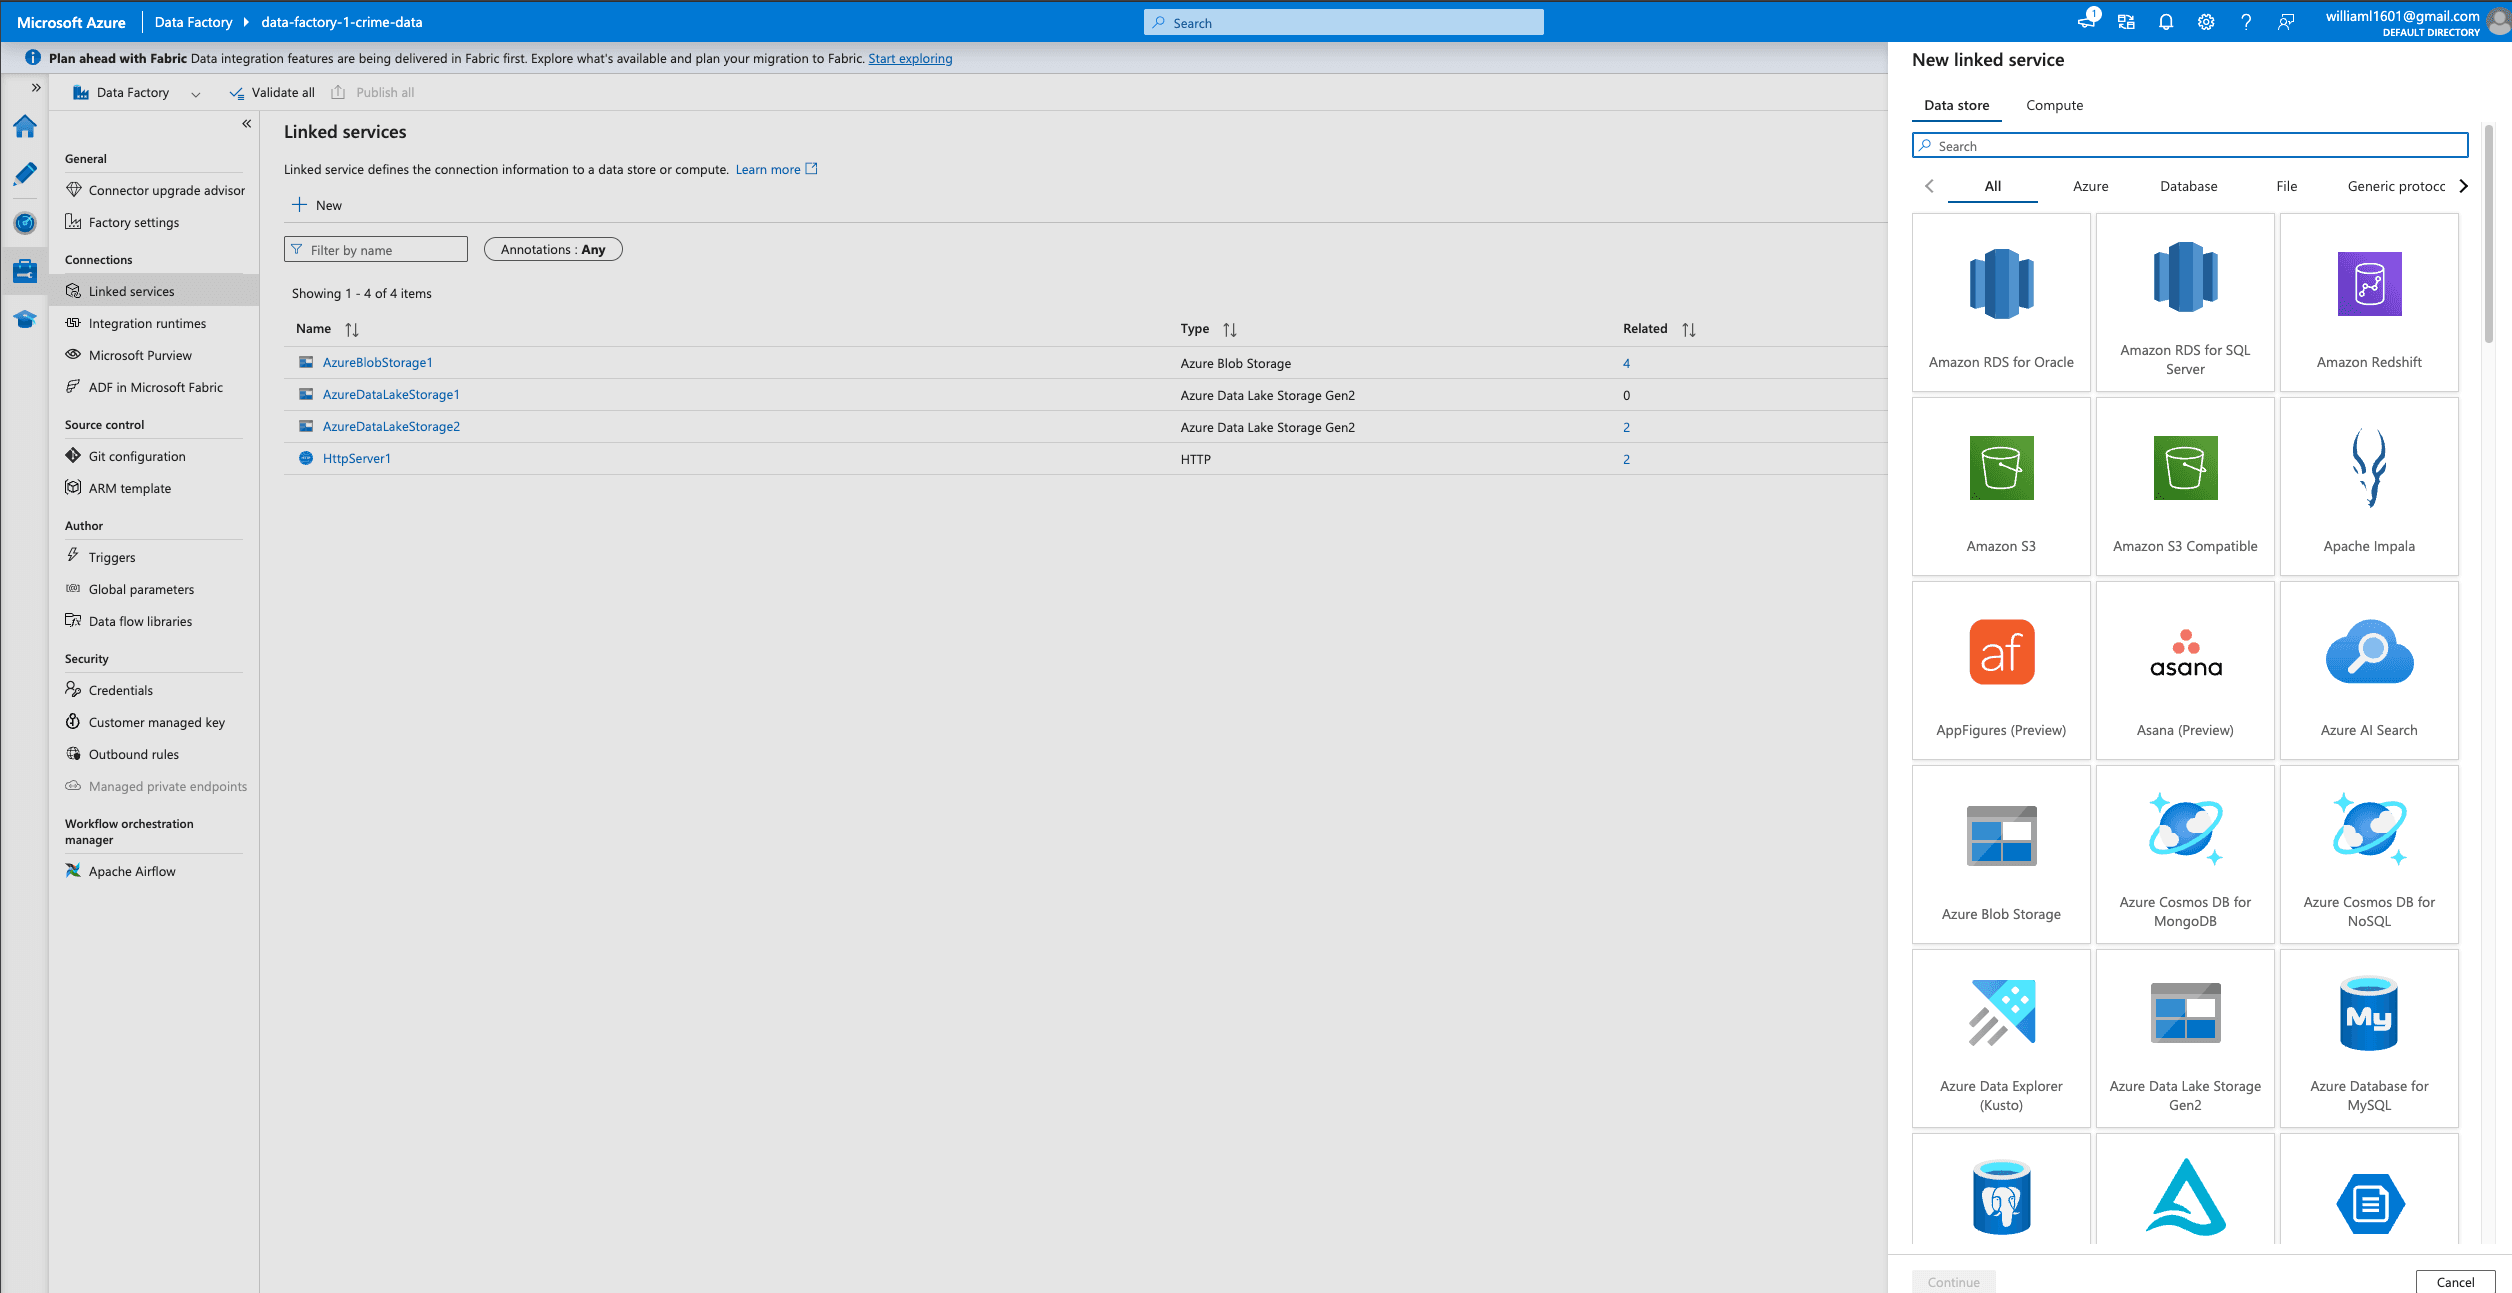
Task: Choose Azure AI Search connector
Action: coord(2368,670)
